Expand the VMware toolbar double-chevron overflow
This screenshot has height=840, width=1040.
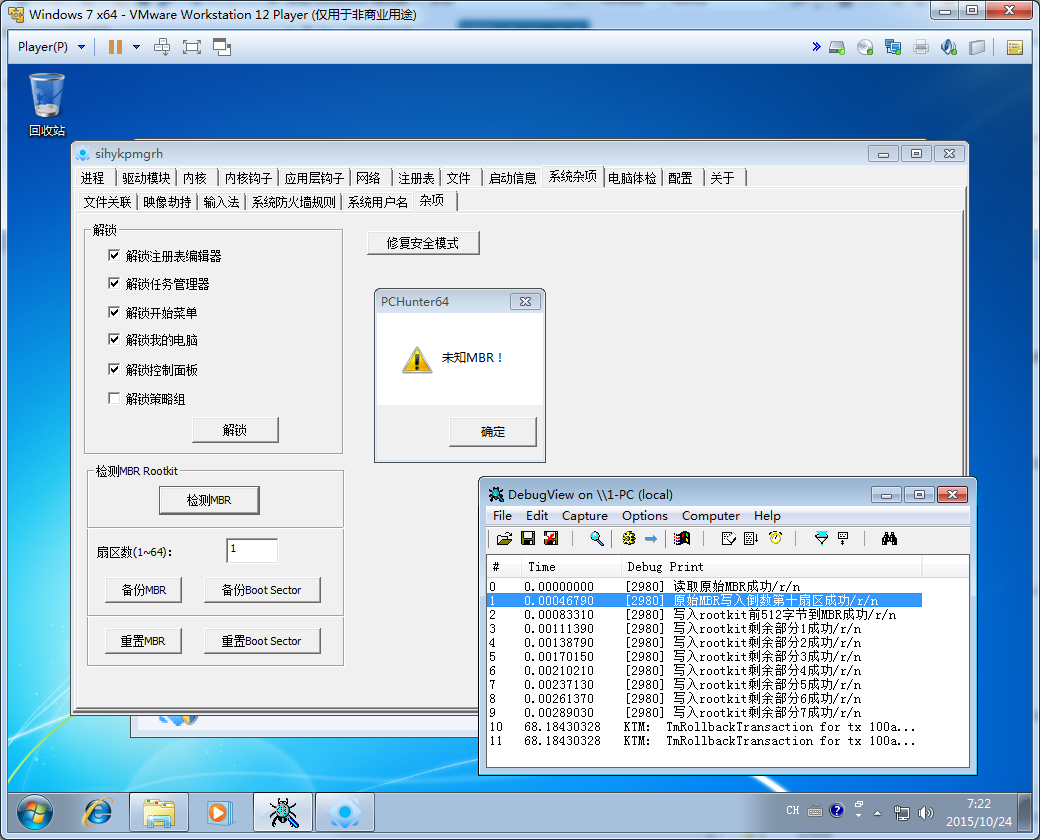[816, 46]
